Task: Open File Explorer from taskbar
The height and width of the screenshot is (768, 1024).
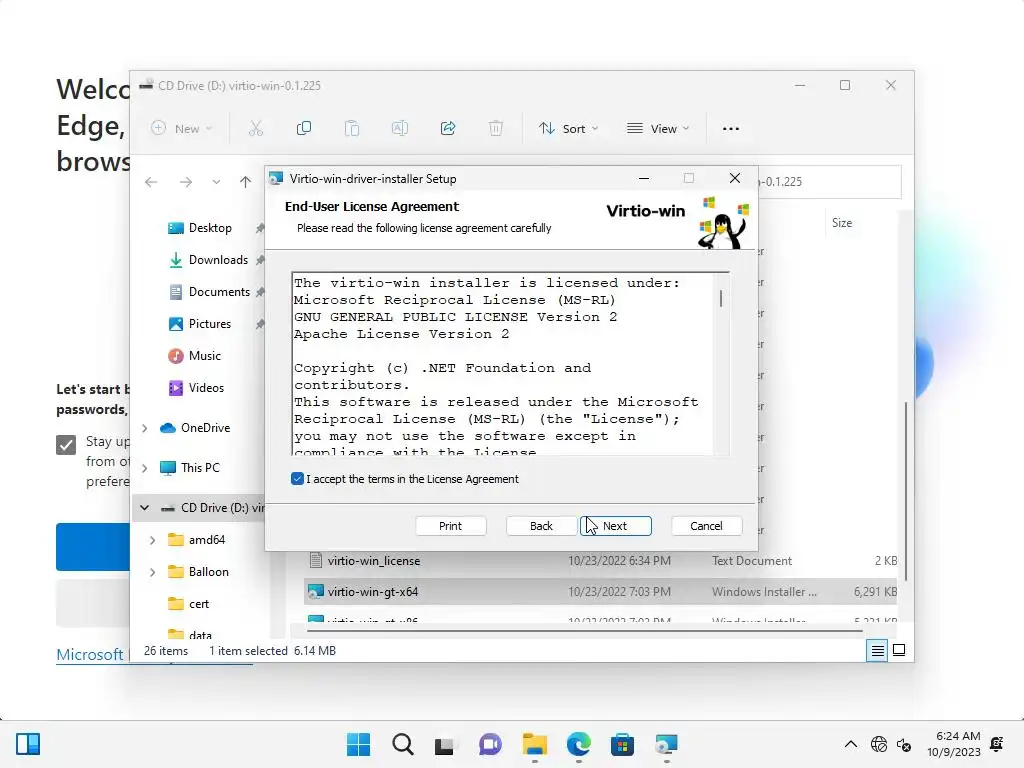Action: [x=534, y=744]
